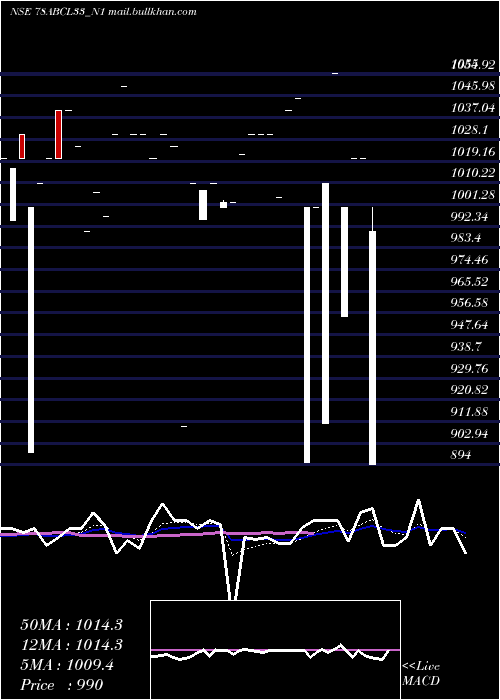Image resolution: width=500 pixels, height=700 pixels.
Task: Click the 1045.98 price axis label
Action: [x=473, y=86]
